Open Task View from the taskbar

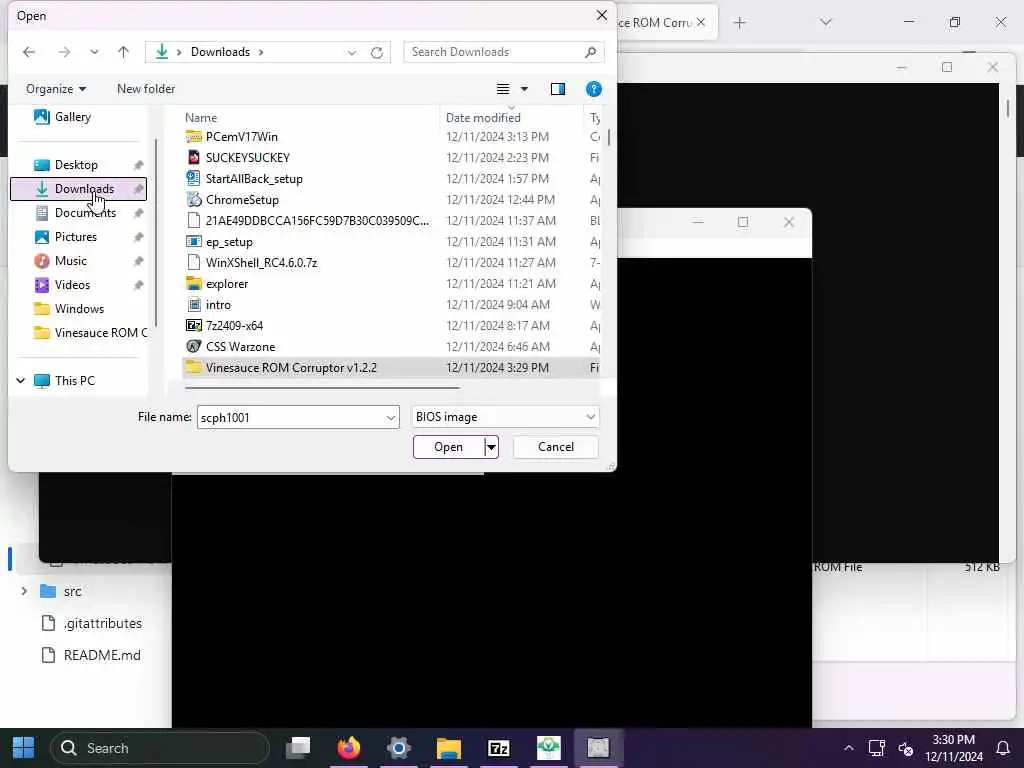pyautogui.click(x=298, y=748)
